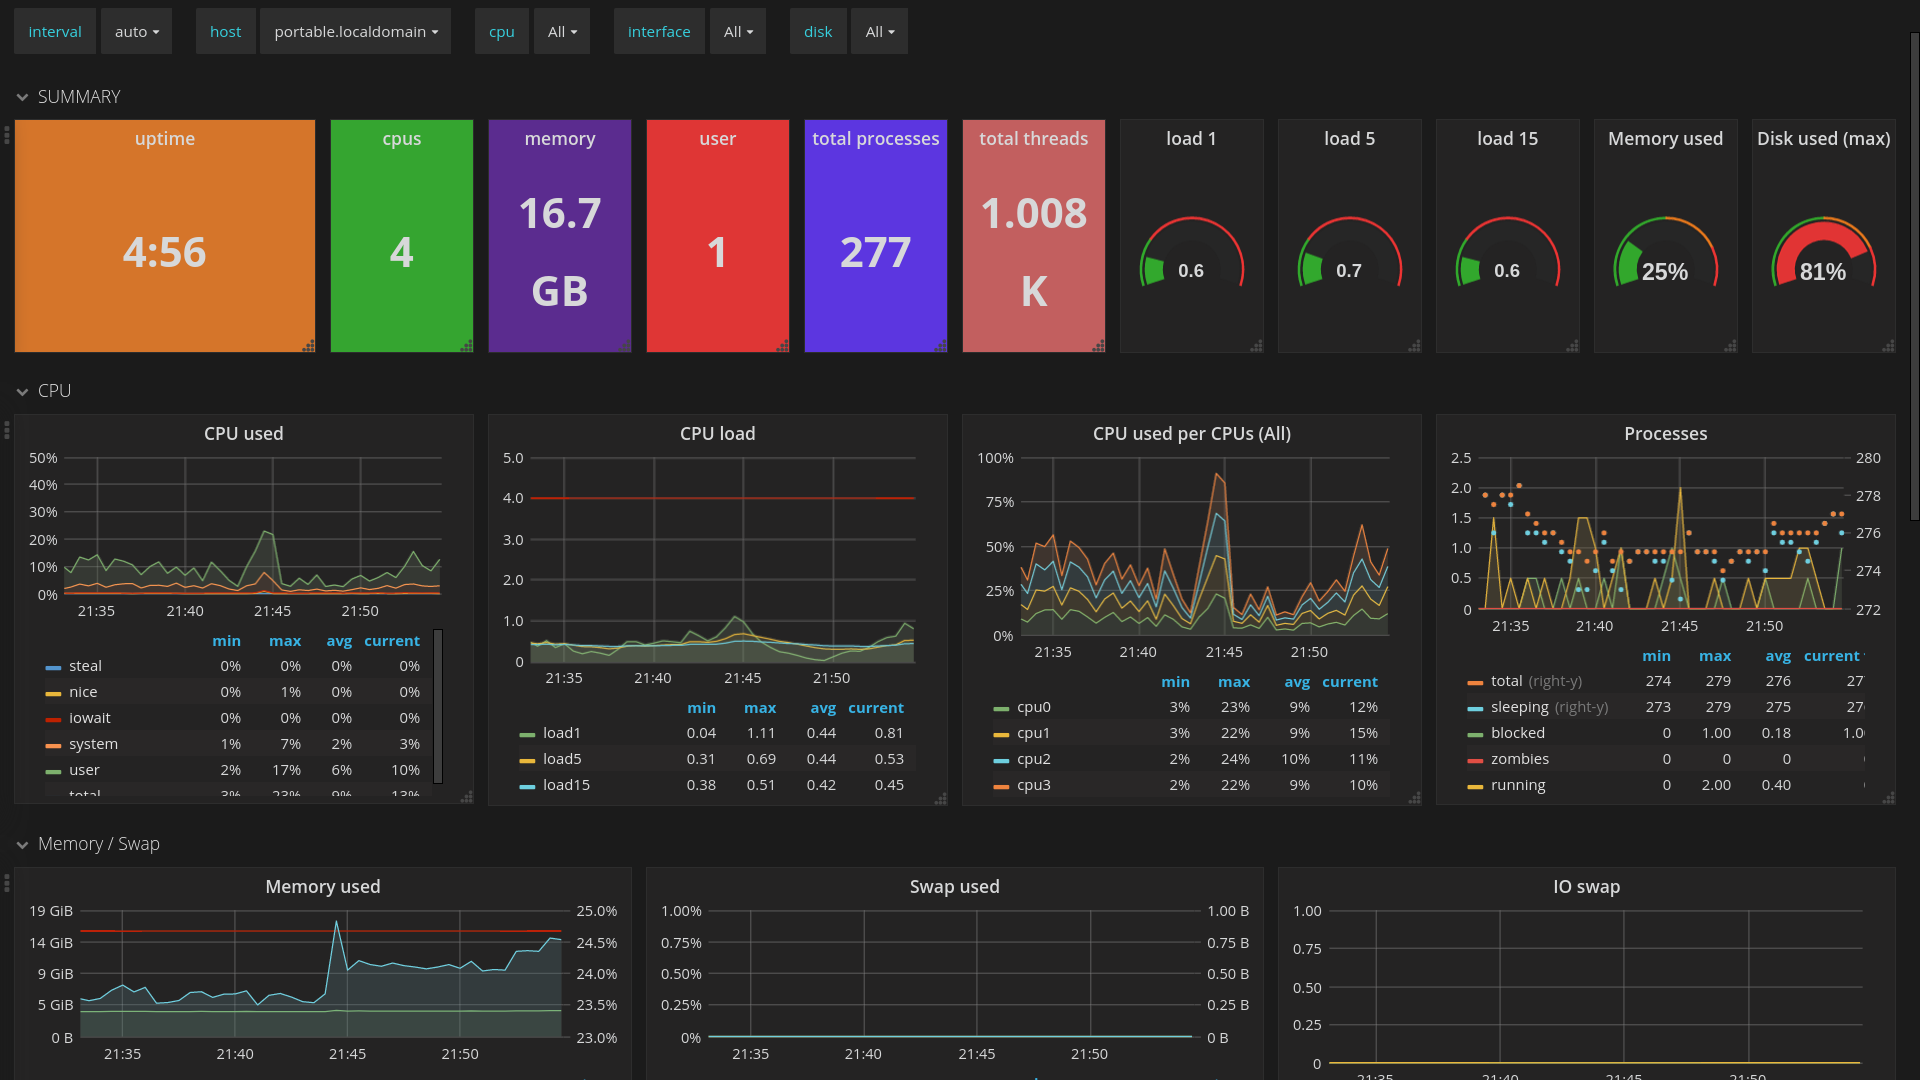Screen dimensions: 1920x1080
Task: Click Memory / Swap row drag handle dots
Action: coord(7,883)
